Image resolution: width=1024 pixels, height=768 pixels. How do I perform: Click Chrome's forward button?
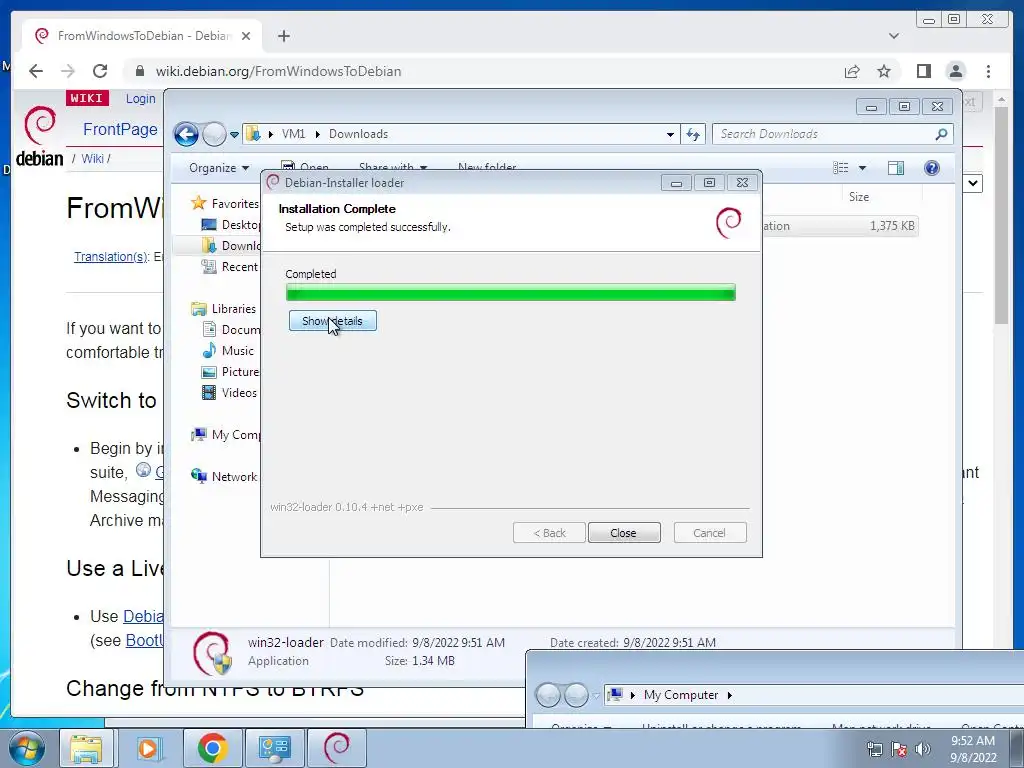[x=68, y=71]
